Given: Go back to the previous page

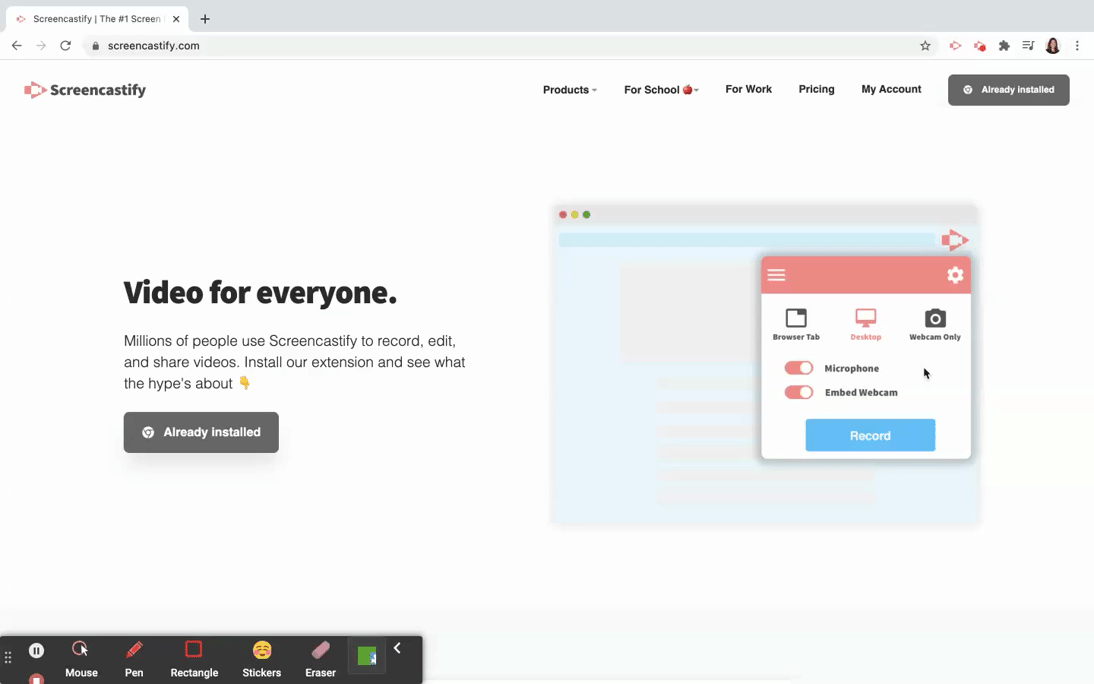Looking at the screenshot, I should point(17,46).
